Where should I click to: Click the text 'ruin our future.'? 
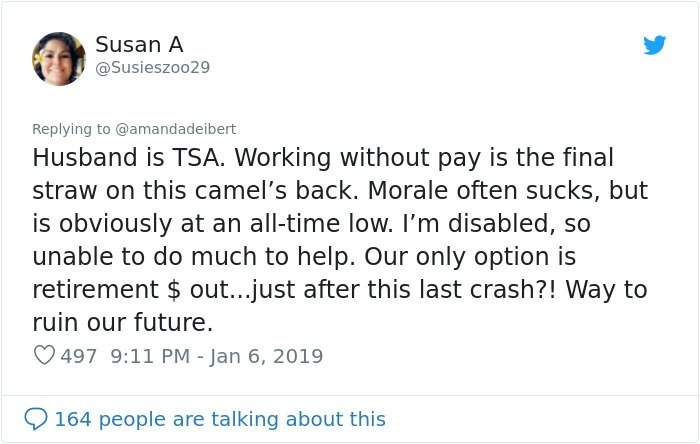(123, 322)
